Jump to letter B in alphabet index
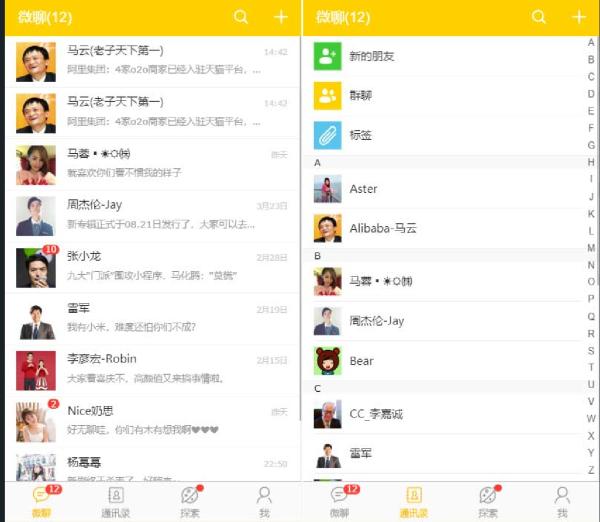Viewport: 600px width, 522px height. click(x=591, y=60)
